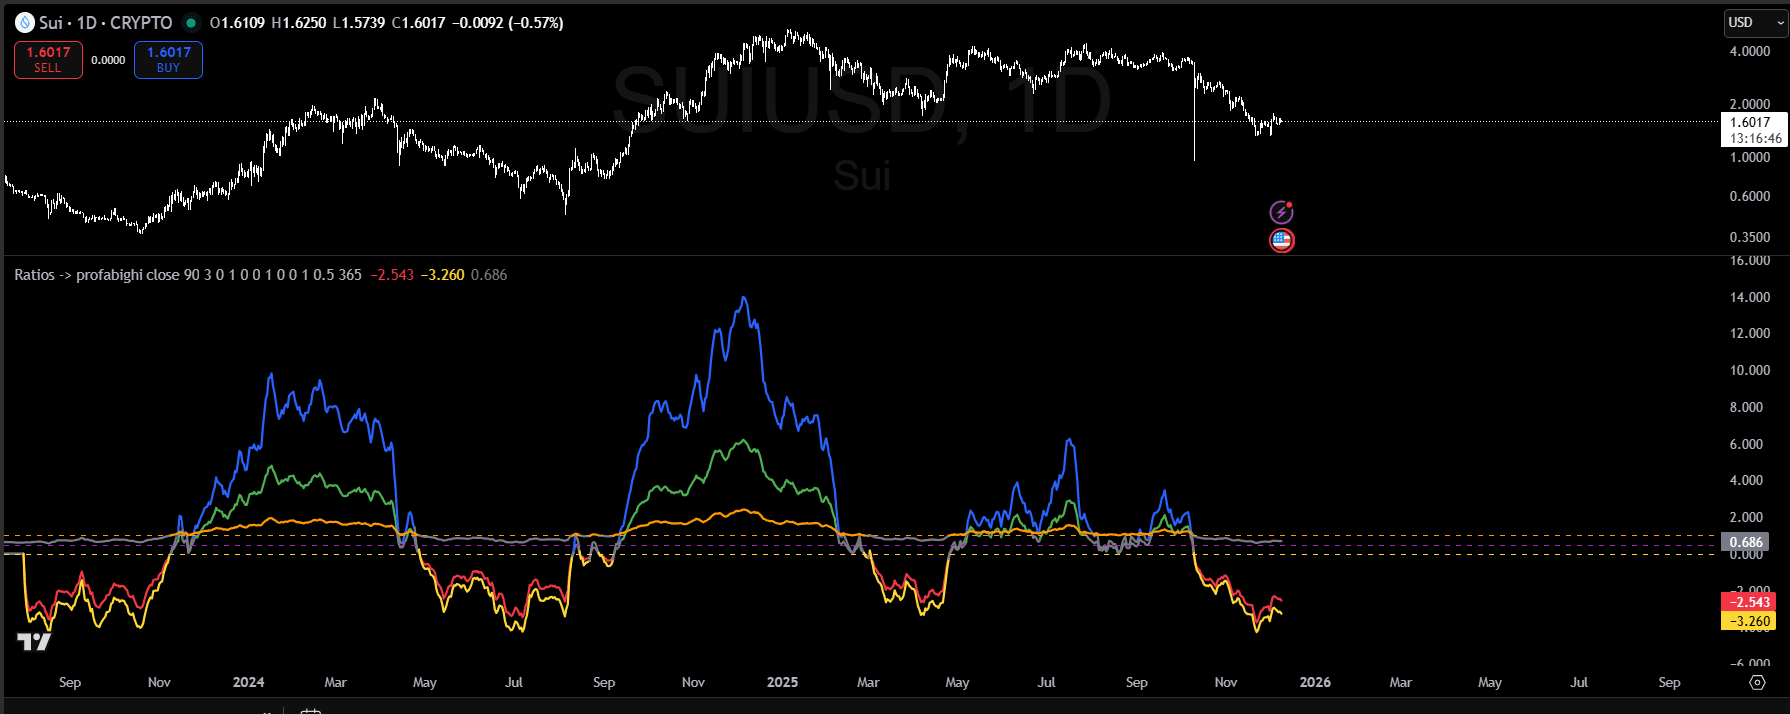1790x714 pixels.
Task: Click the blue 1.6017 BUY button
Action: pos(168,60)
